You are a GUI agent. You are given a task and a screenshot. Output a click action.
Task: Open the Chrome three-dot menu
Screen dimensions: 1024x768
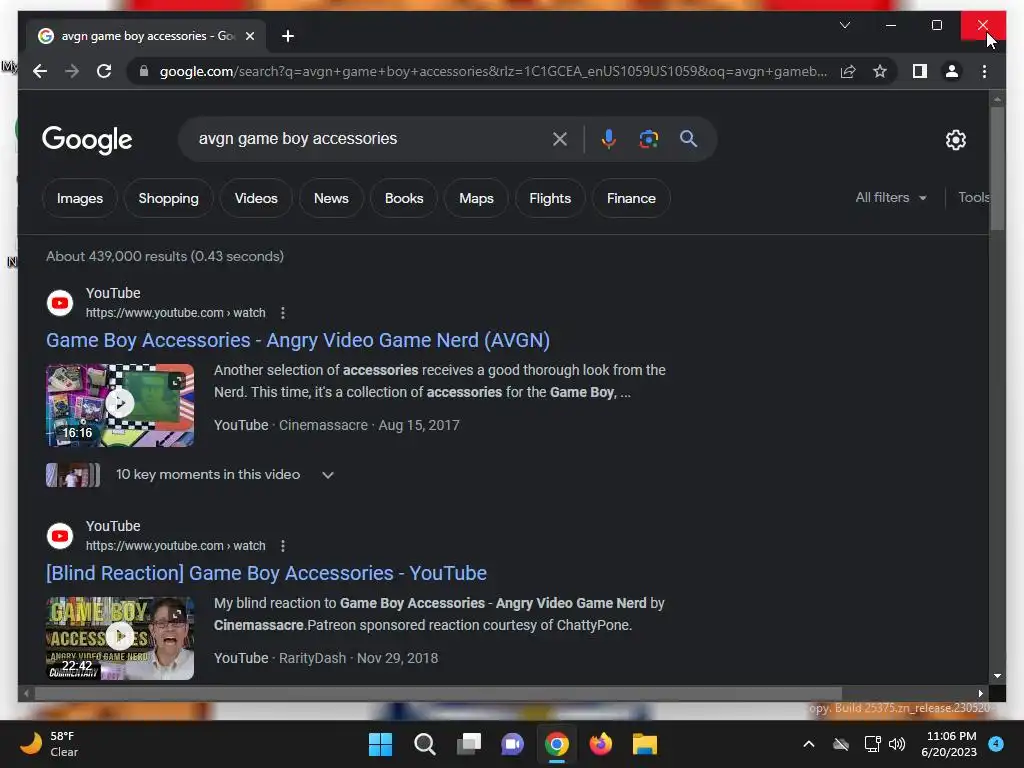pos(984,71)
